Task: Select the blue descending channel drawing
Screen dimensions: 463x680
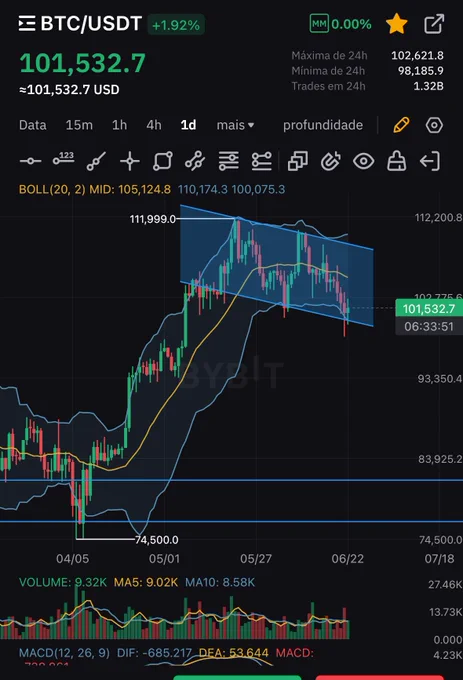Action: point(277,265)
